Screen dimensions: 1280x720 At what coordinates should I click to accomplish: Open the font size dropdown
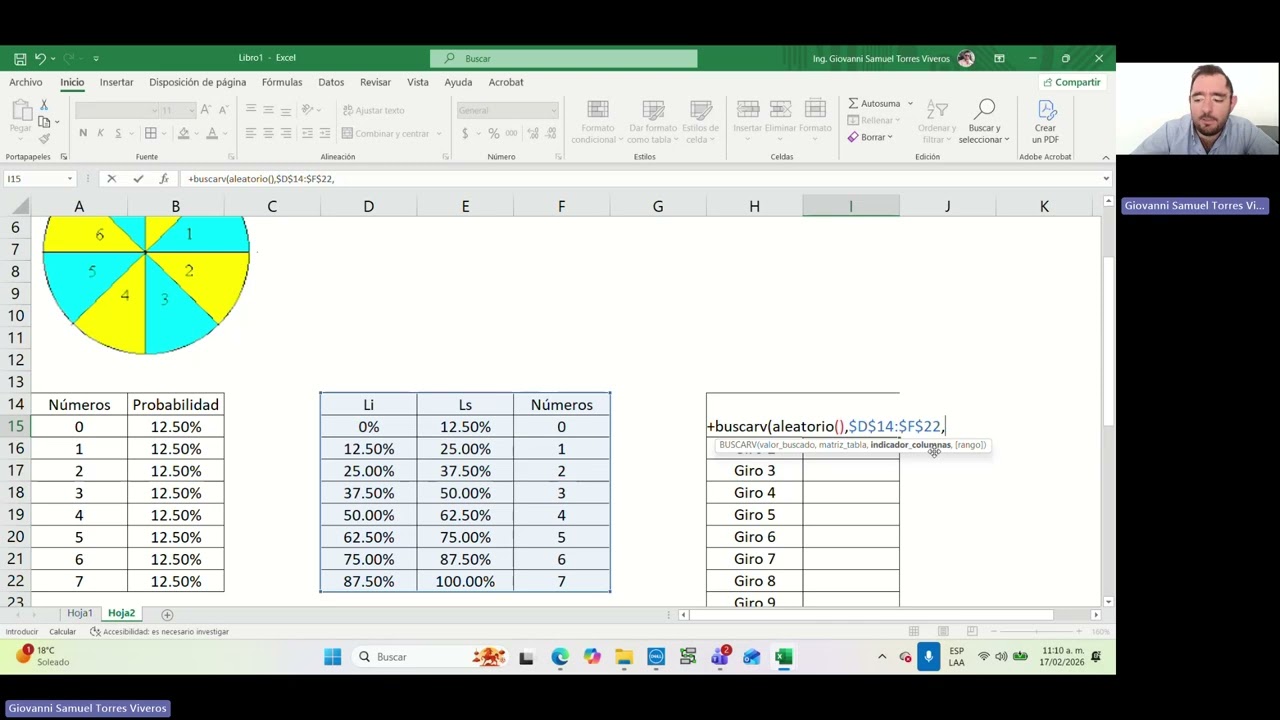point(194,110)
